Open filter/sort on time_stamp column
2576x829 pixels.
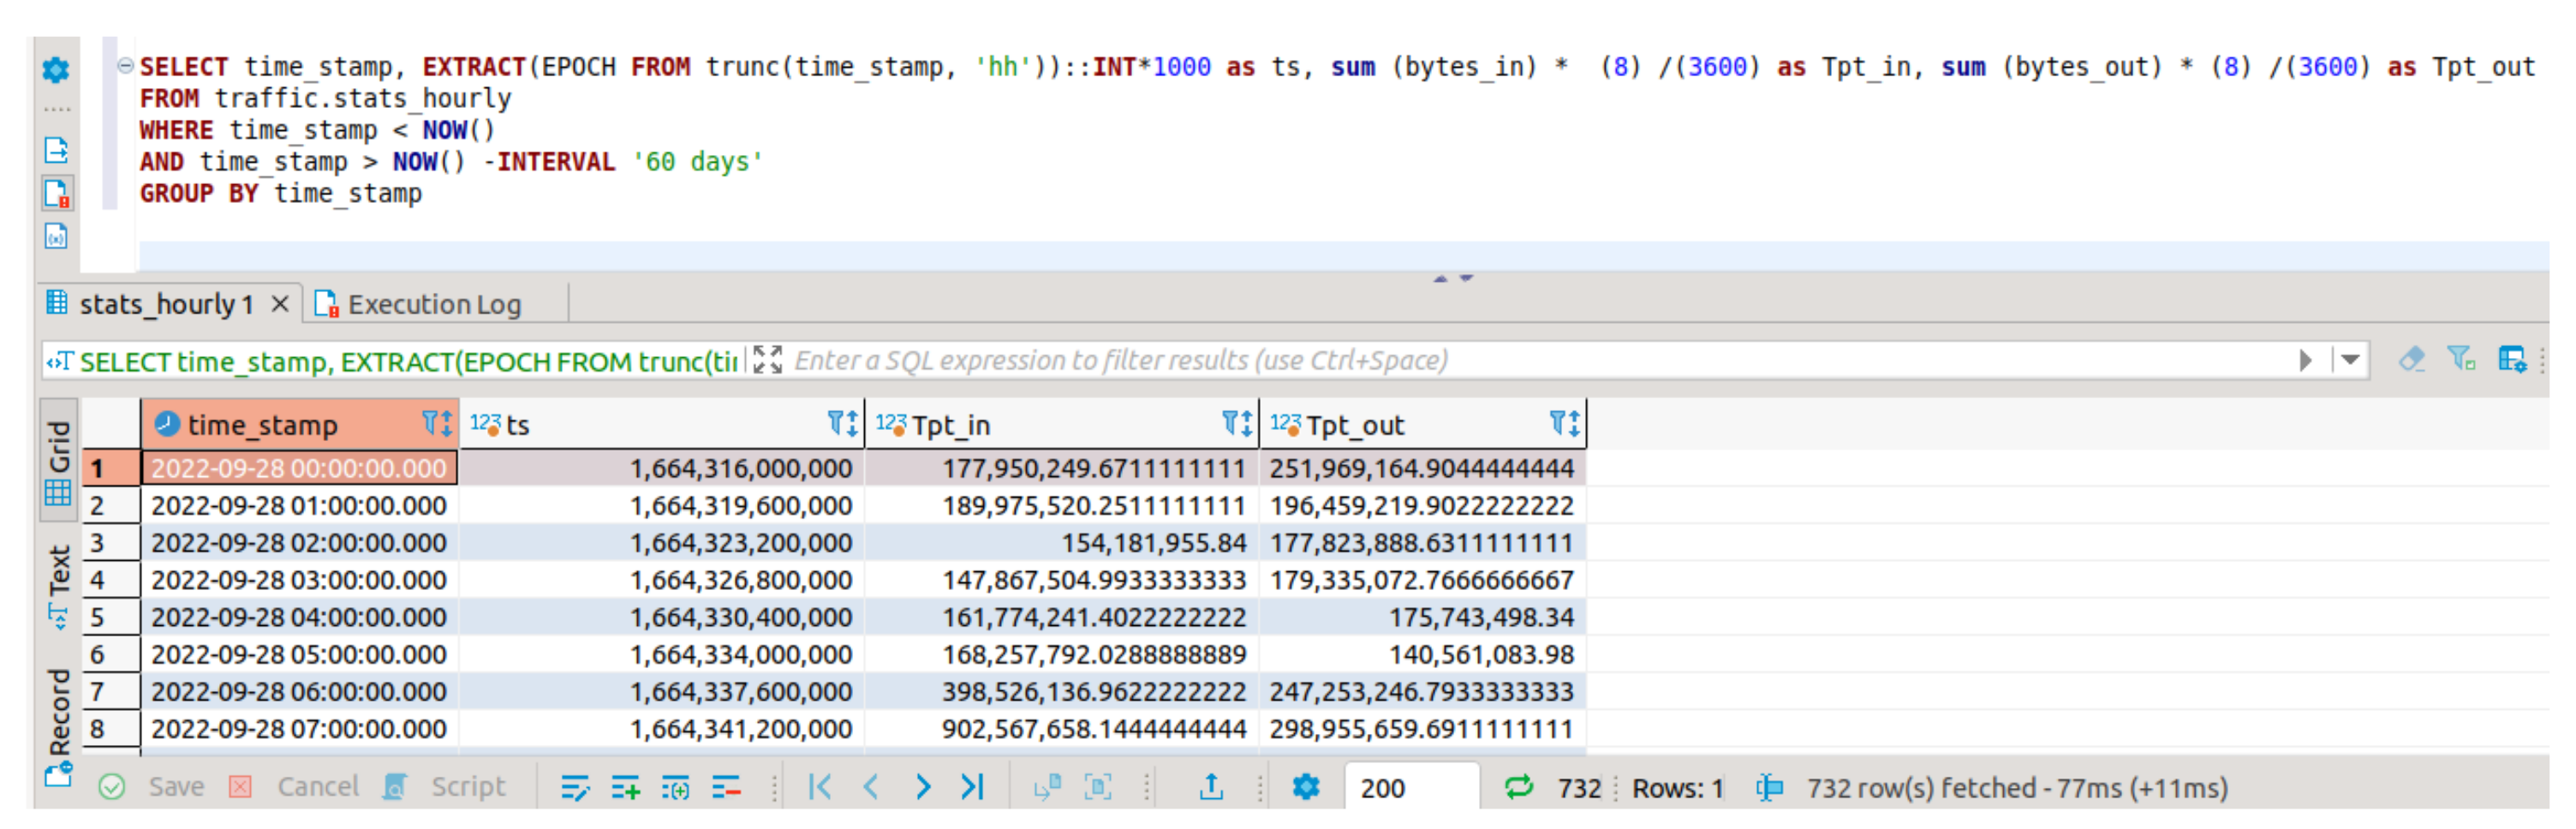point(437,424)
